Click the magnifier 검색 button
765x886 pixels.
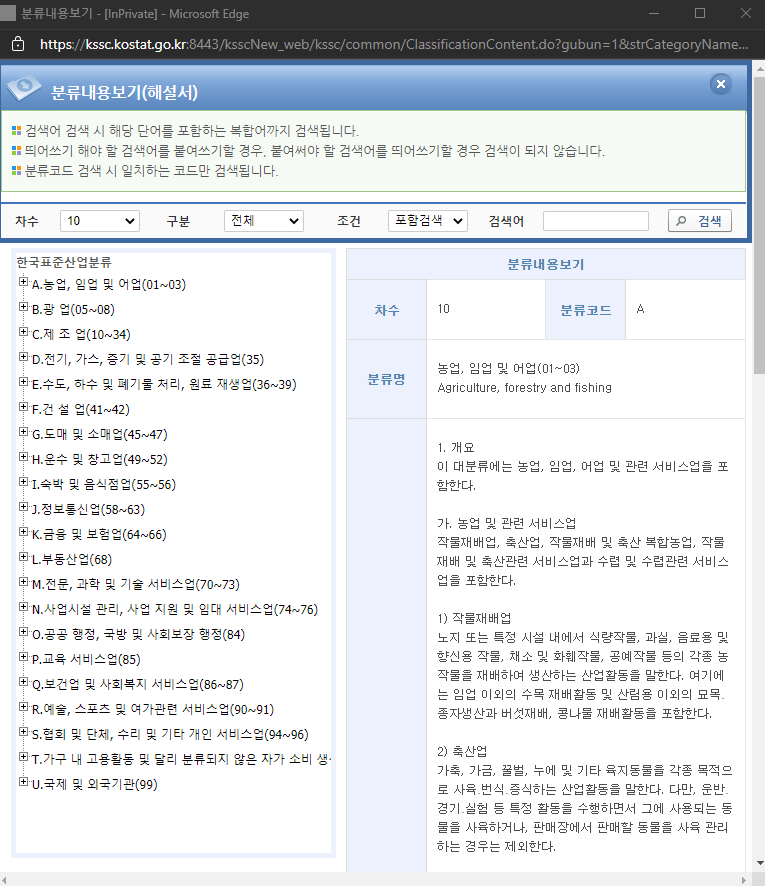click(699, 220)
